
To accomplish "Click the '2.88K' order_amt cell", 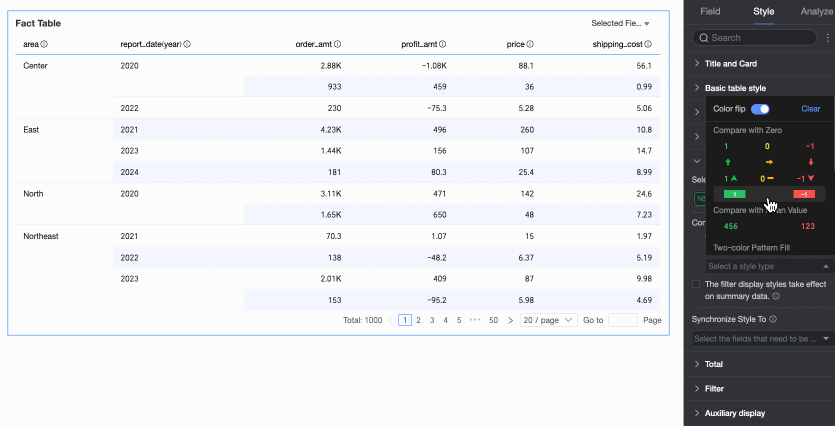I will pyautogui.click(x=331, y=66).
